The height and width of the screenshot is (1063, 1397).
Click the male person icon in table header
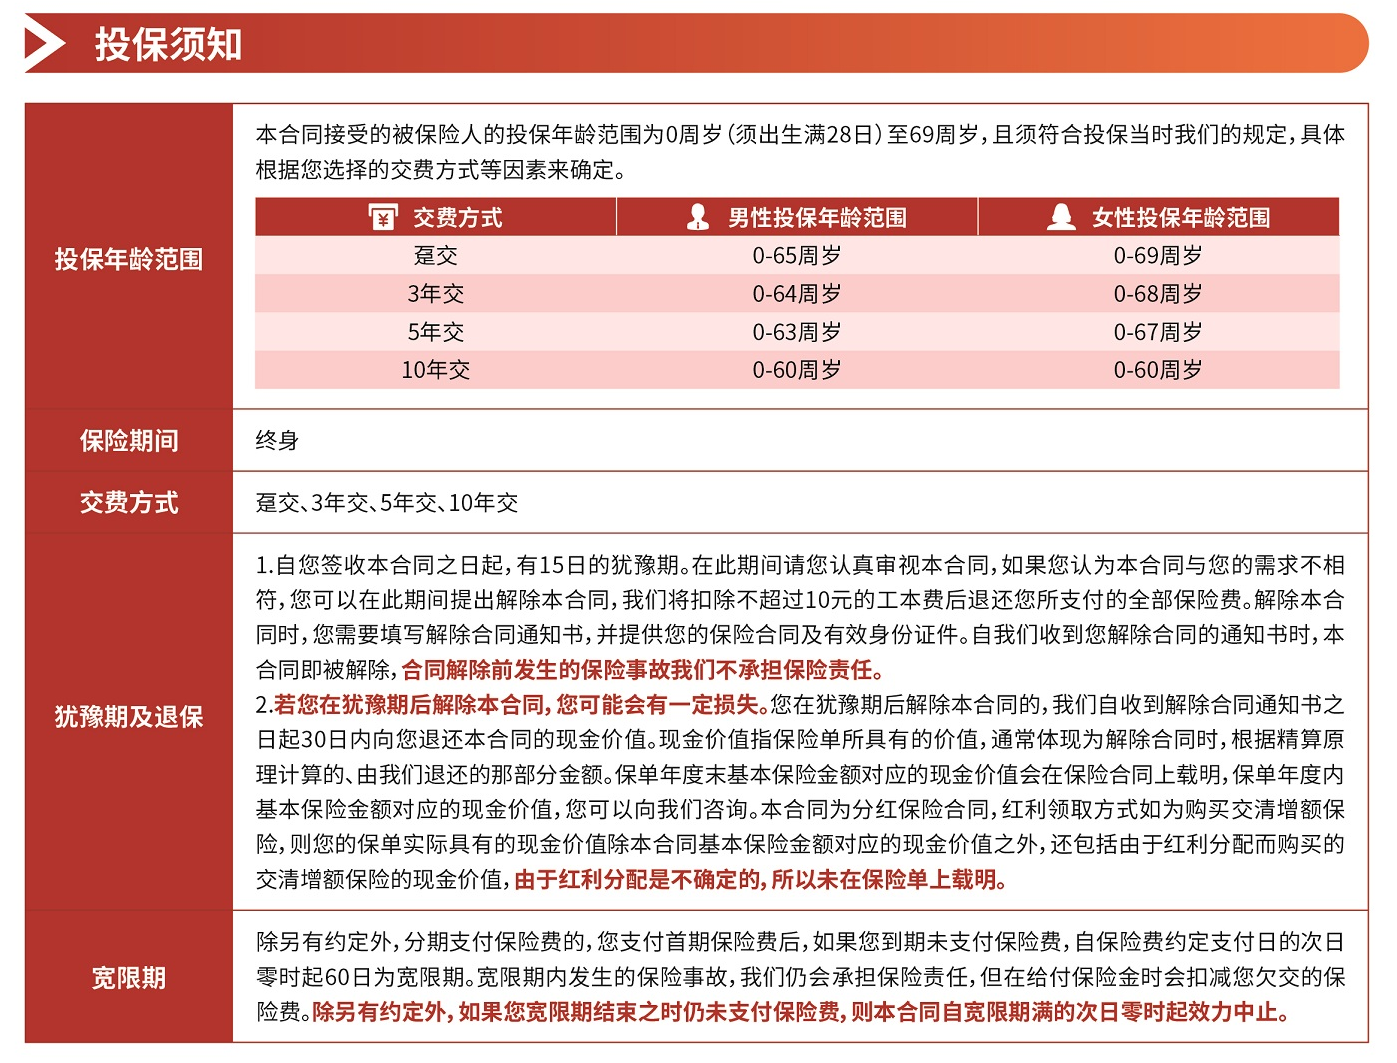tap(698, 217)
